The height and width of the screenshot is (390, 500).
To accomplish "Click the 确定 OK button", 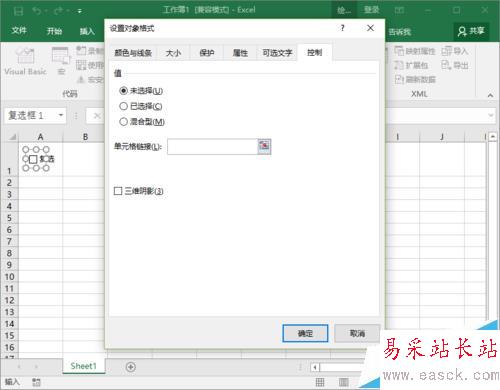I will tap(305, 333).
